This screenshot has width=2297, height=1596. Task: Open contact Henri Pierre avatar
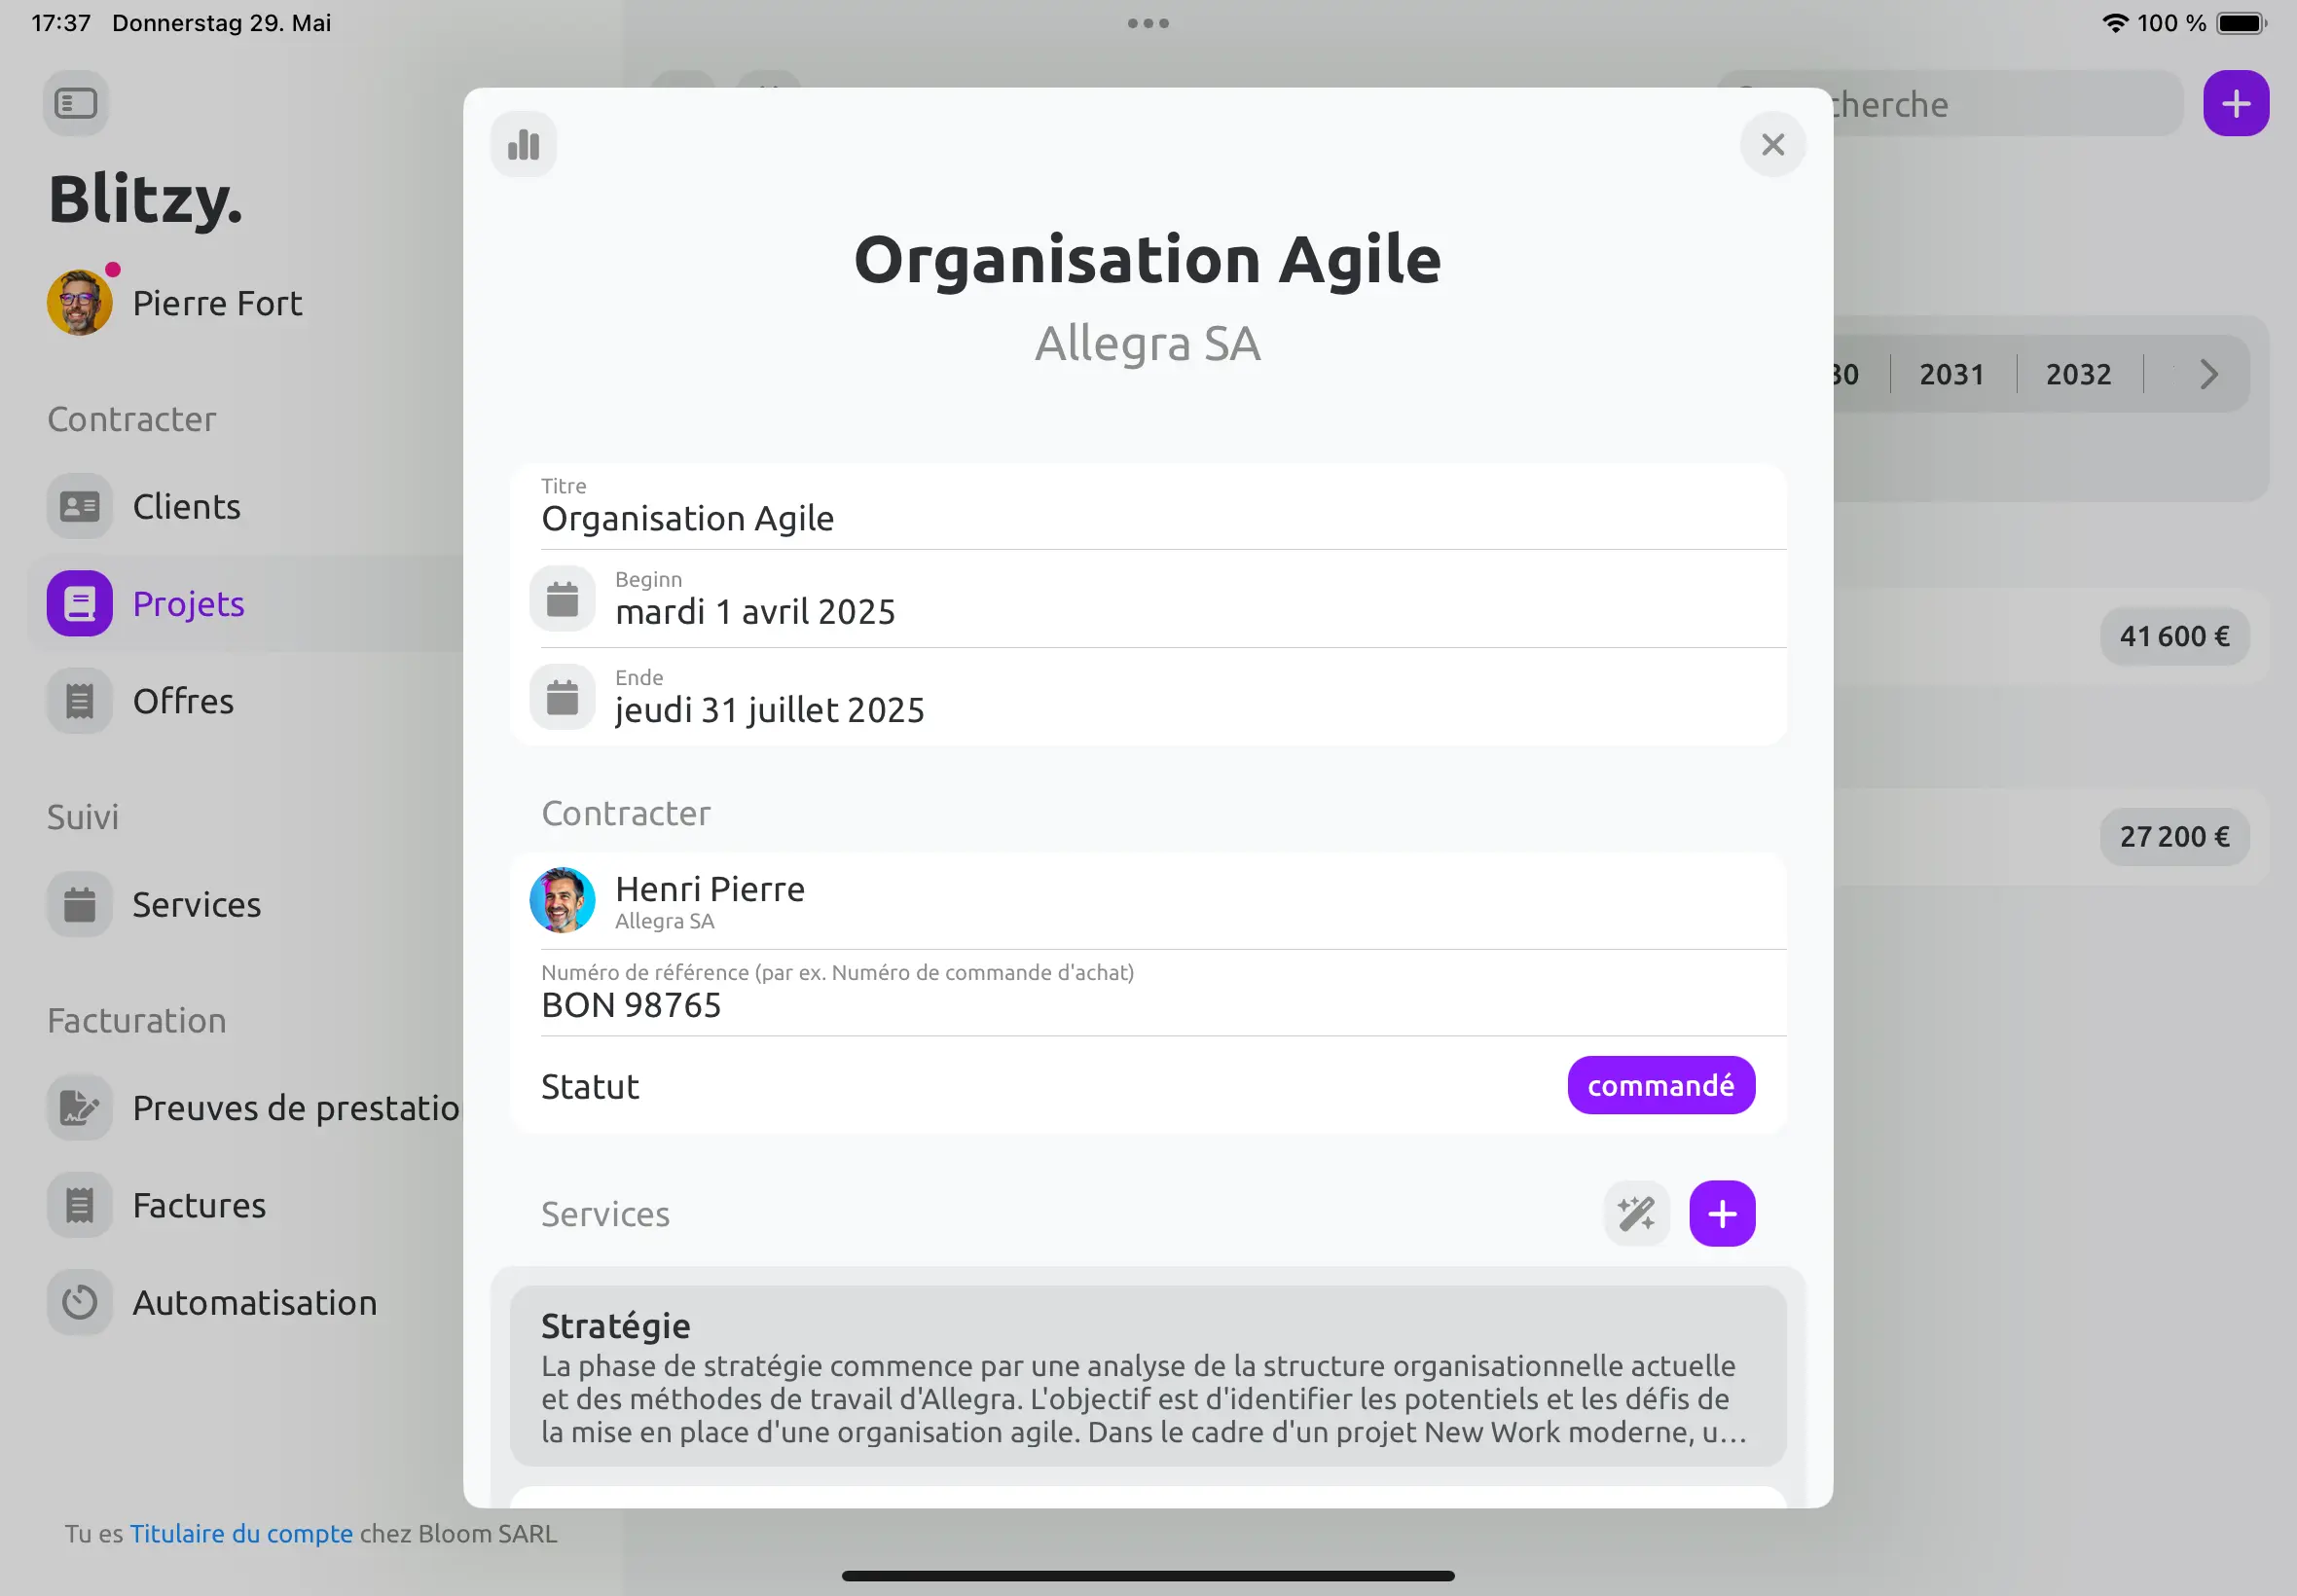click(562, 900)
